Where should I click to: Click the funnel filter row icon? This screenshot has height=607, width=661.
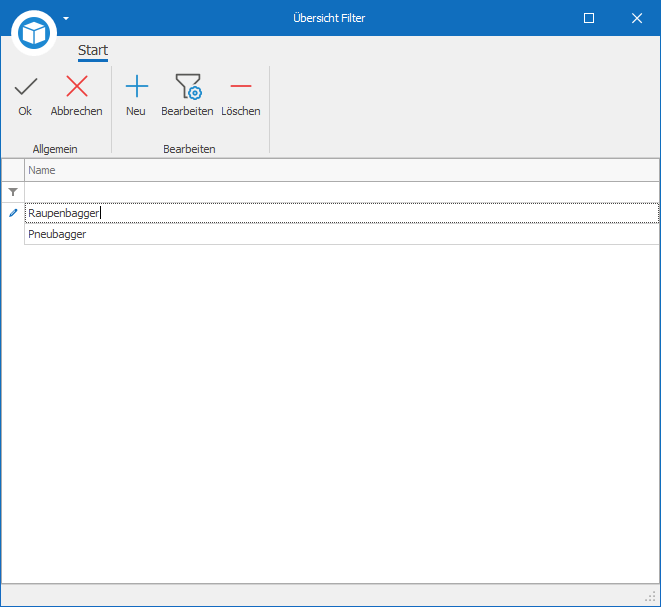tap(13, 192)
